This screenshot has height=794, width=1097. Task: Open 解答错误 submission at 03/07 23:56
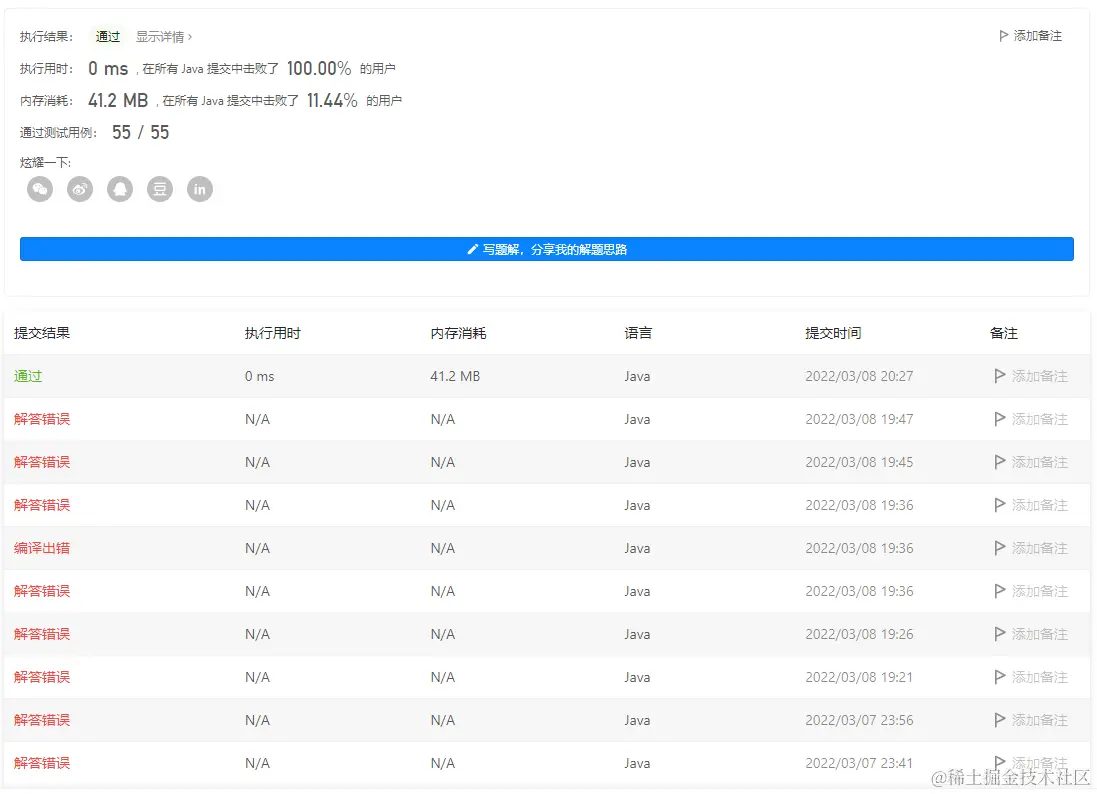[42, 721]
